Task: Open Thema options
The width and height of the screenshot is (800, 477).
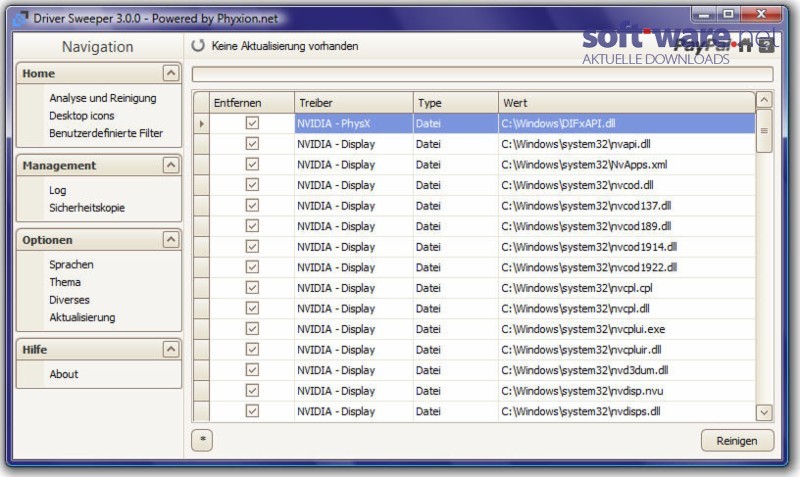Action: tap(65, 282)
